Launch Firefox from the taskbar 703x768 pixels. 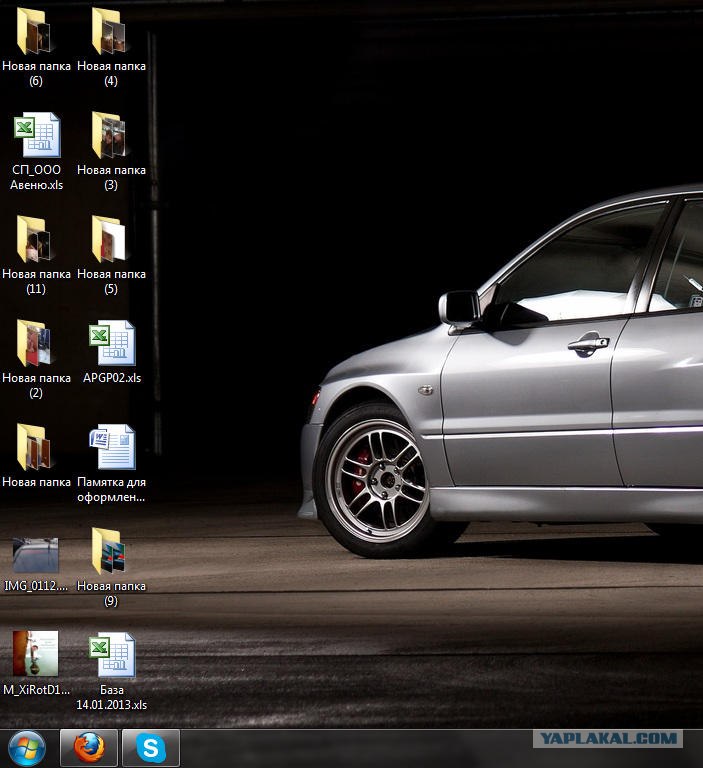click(x=89, y=747)
